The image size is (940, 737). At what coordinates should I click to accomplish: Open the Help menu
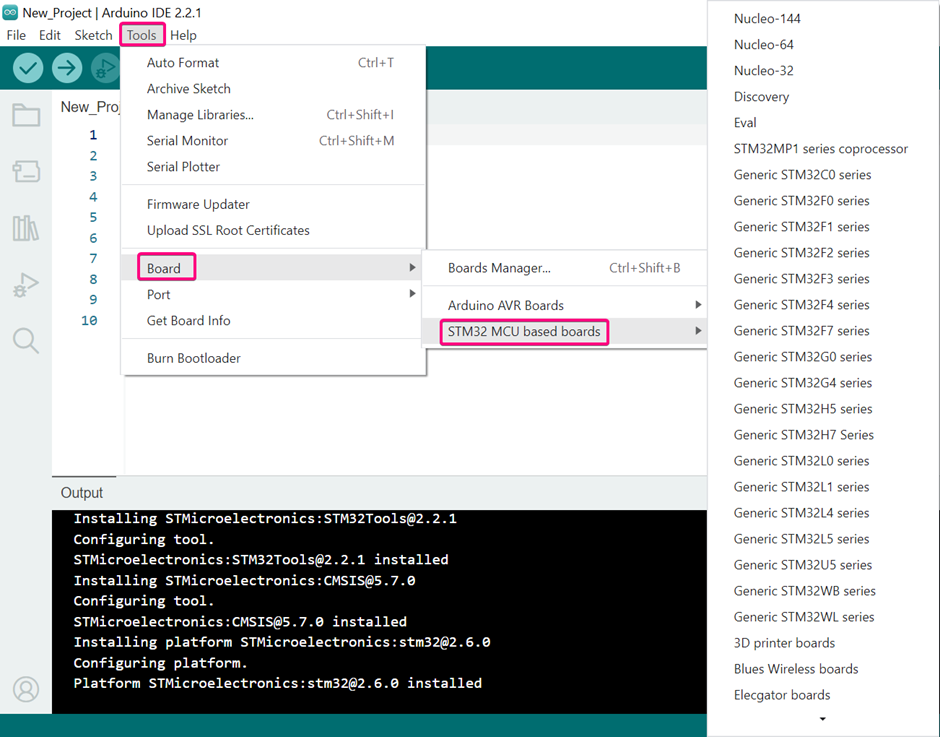coord(183,35)
